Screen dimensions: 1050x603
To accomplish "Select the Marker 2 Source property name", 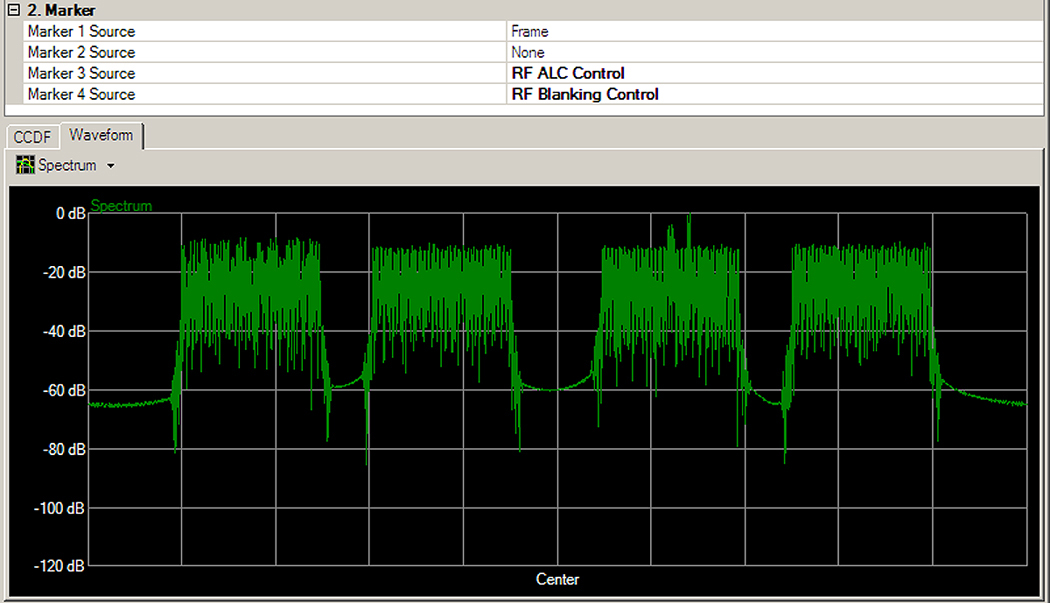I will click(x=81, y=52).
